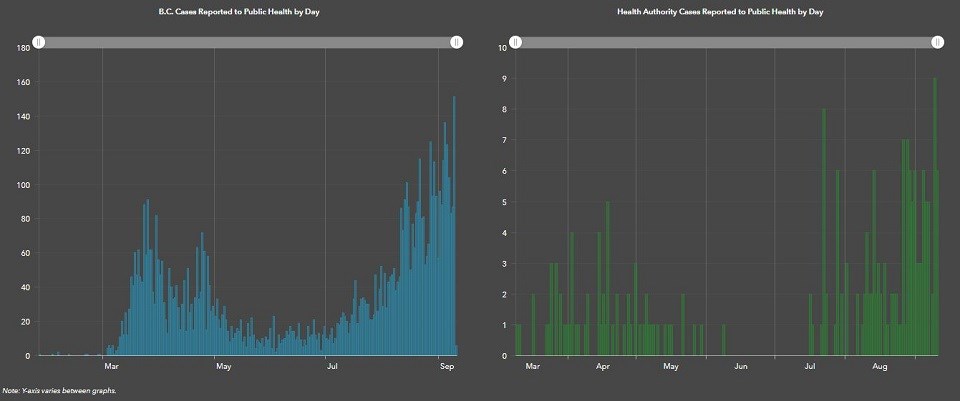The height and width of the screenshot is (401, 960).
Task: Click the 140 y-axis value on B.C. chart
Action: [x=25, y=116]
